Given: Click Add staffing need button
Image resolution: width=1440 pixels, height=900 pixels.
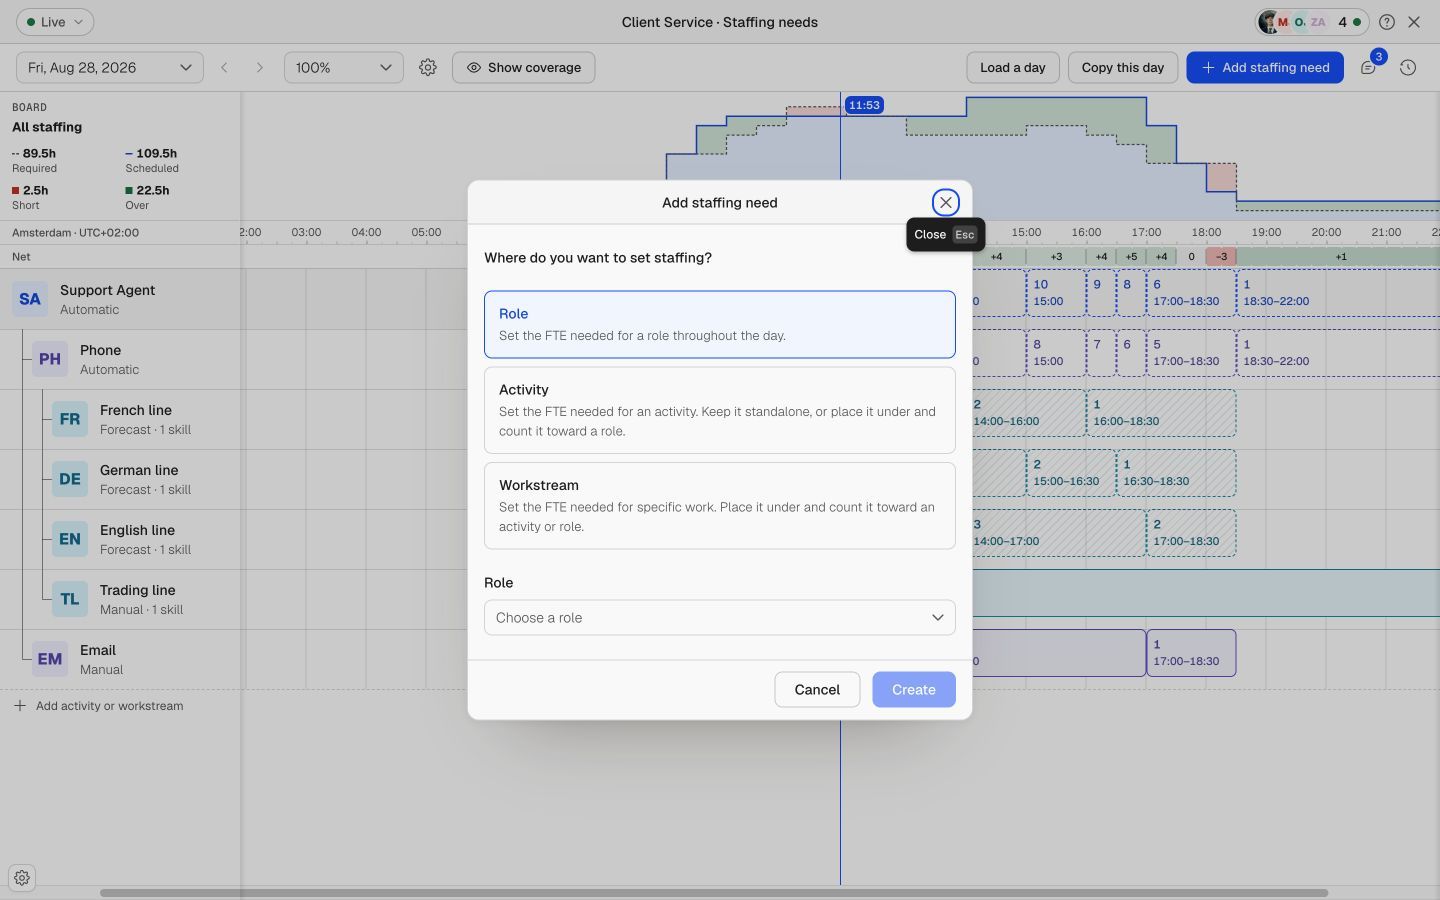Looking at the screenshot, I should [1264, 67].
